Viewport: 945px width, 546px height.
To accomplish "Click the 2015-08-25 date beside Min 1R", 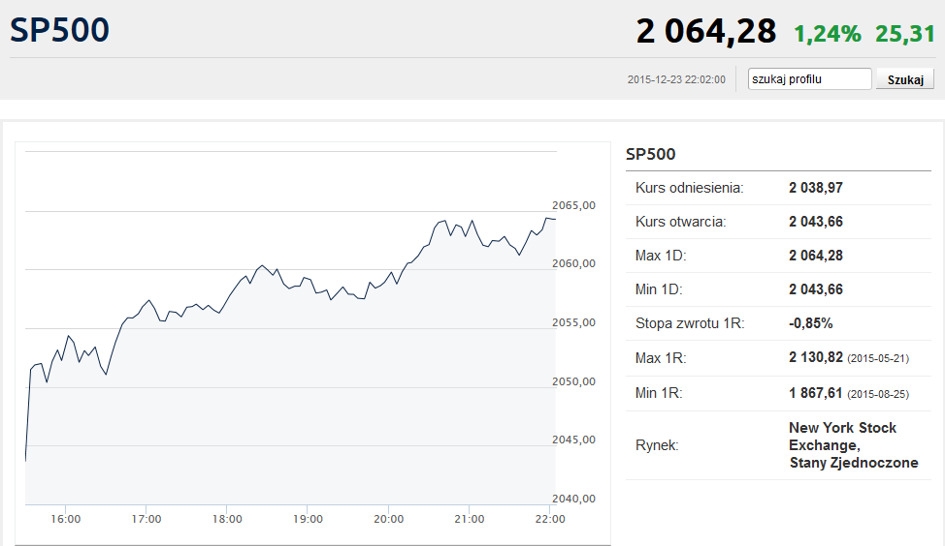I will 878,394.
